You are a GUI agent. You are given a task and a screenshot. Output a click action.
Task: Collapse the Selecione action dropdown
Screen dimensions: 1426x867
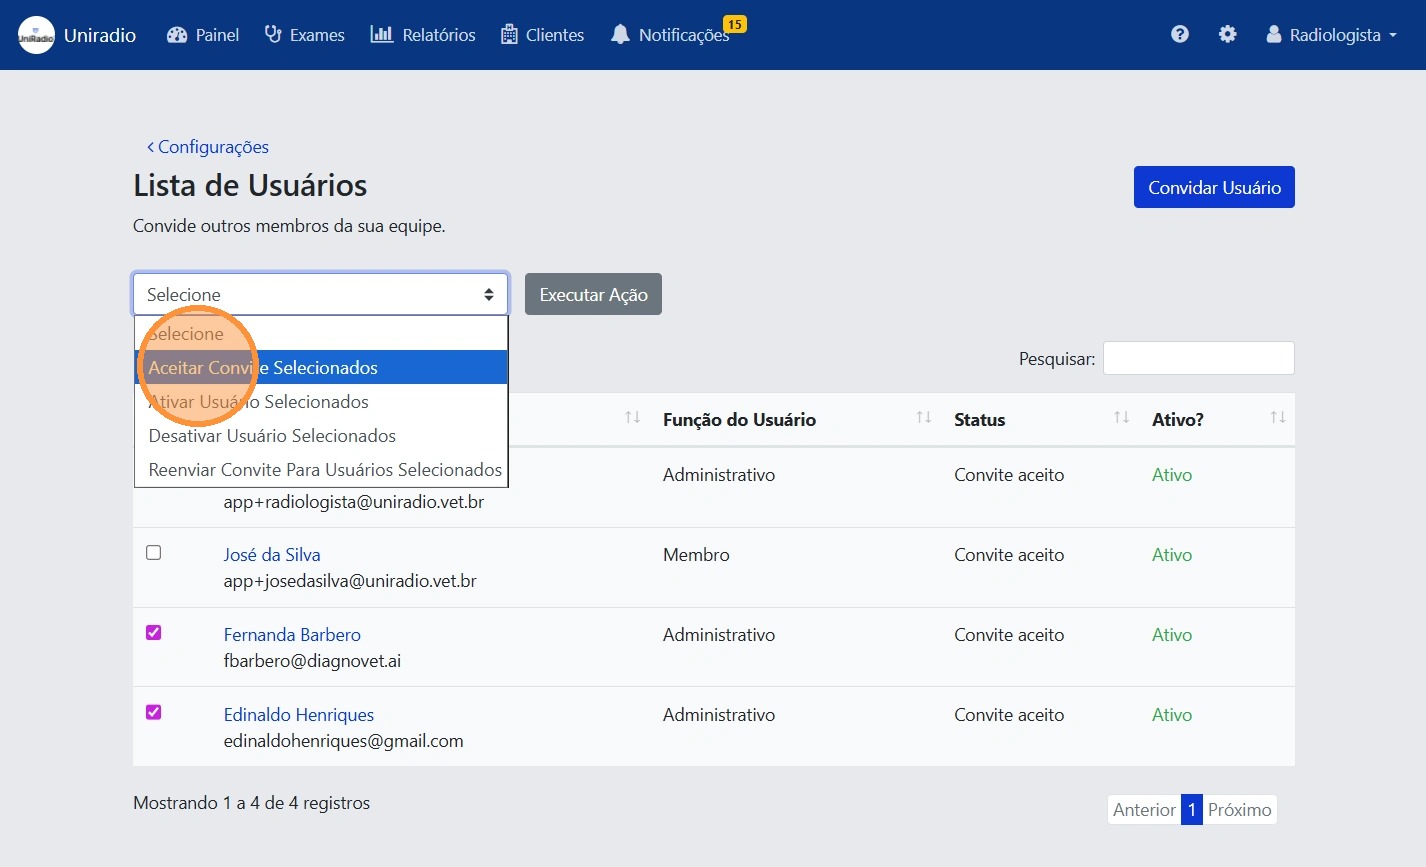coord(320,295)
